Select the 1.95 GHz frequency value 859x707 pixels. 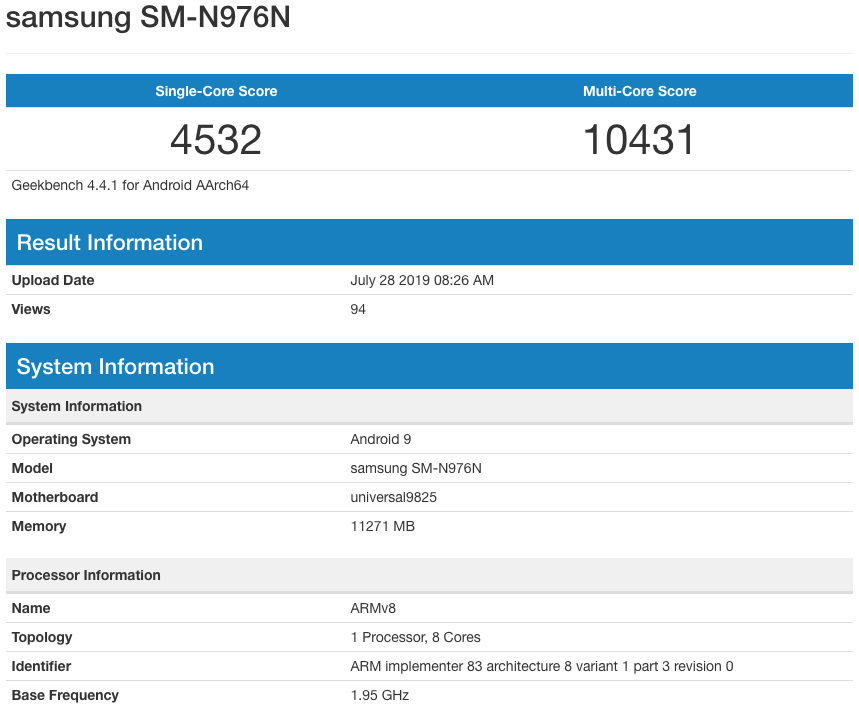click(380, 695)
